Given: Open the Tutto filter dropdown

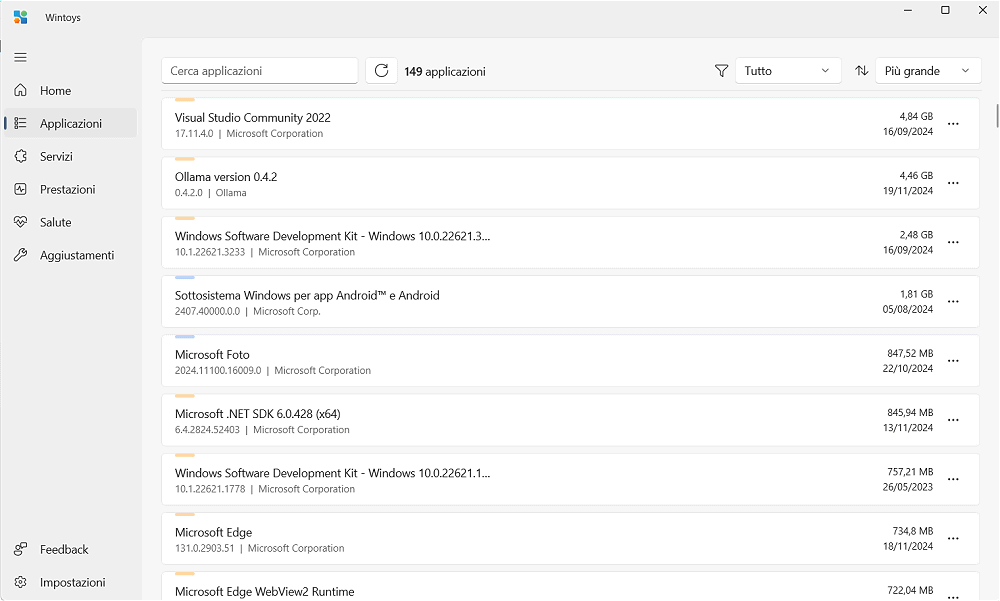Looking at the screenshot, I should 788,71.
